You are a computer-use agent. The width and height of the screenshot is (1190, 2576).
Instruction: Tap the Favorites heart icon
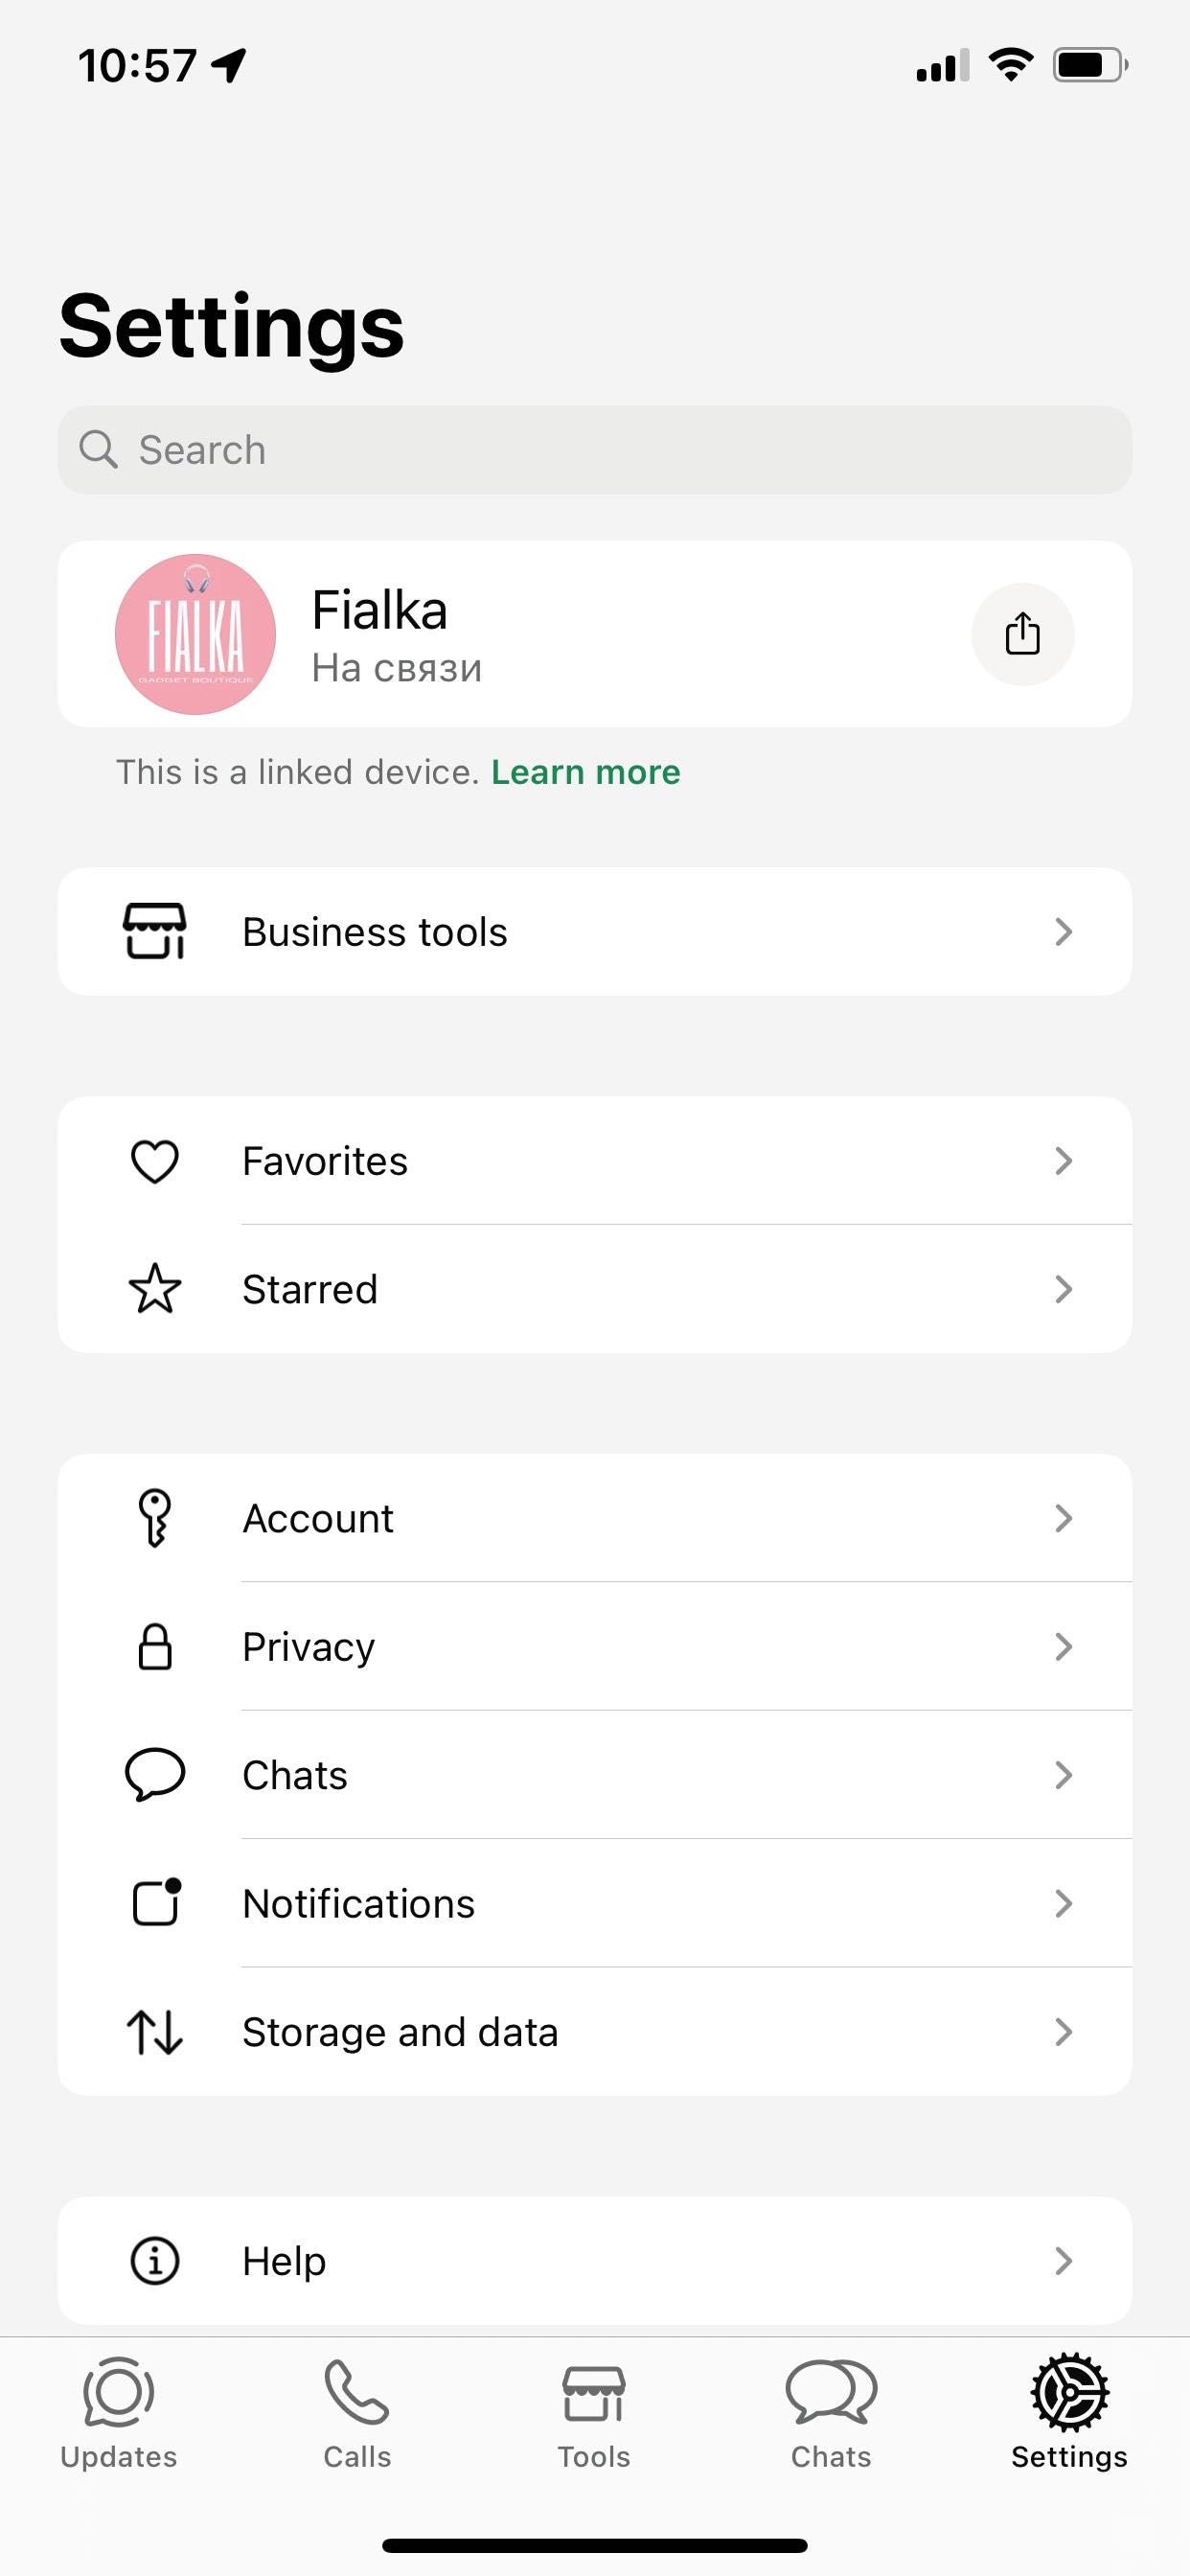(155, 1161)
